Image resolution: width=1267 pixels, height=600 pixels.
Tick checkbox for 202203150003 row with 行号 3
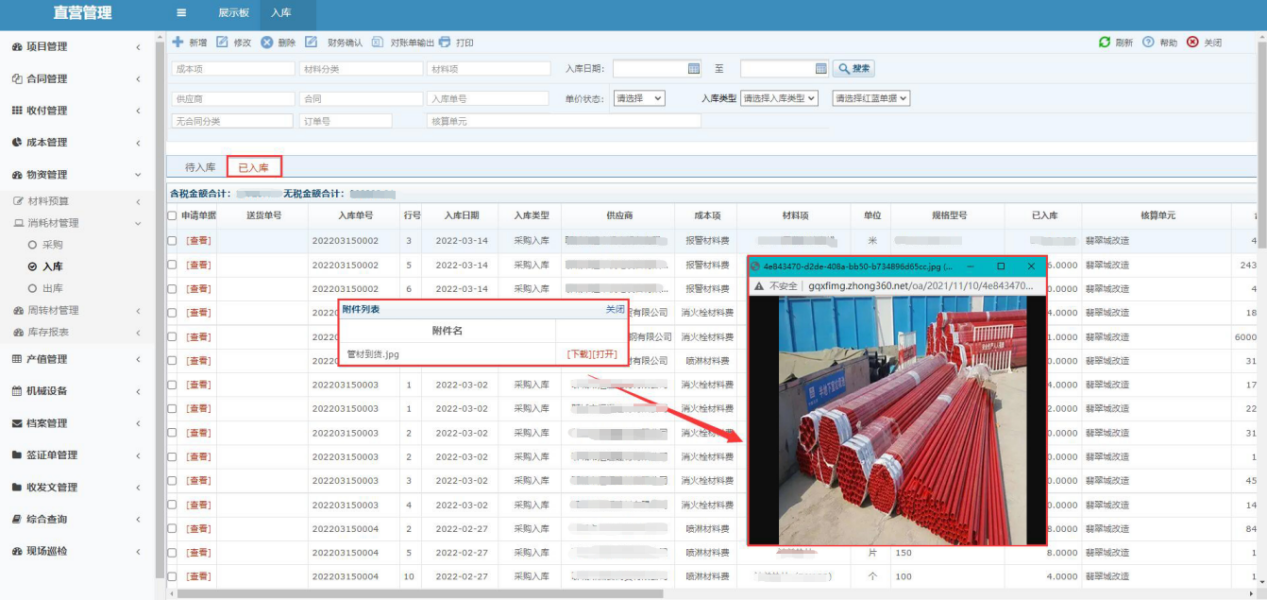[x=172, y=481]
